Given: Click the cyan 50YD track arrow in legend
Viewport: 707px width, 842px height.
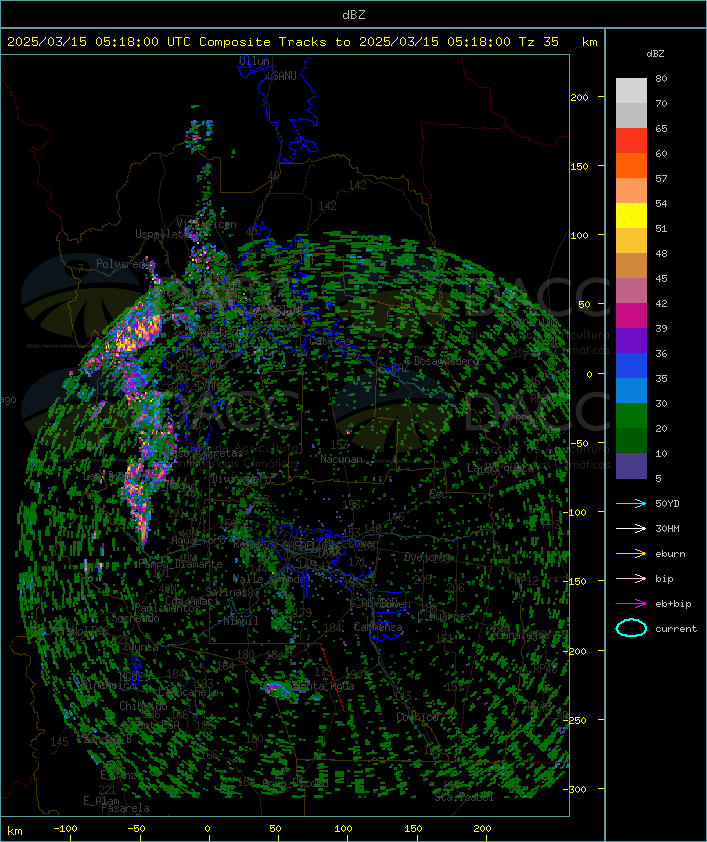Looking at the screenshot, I should point(631,504).
